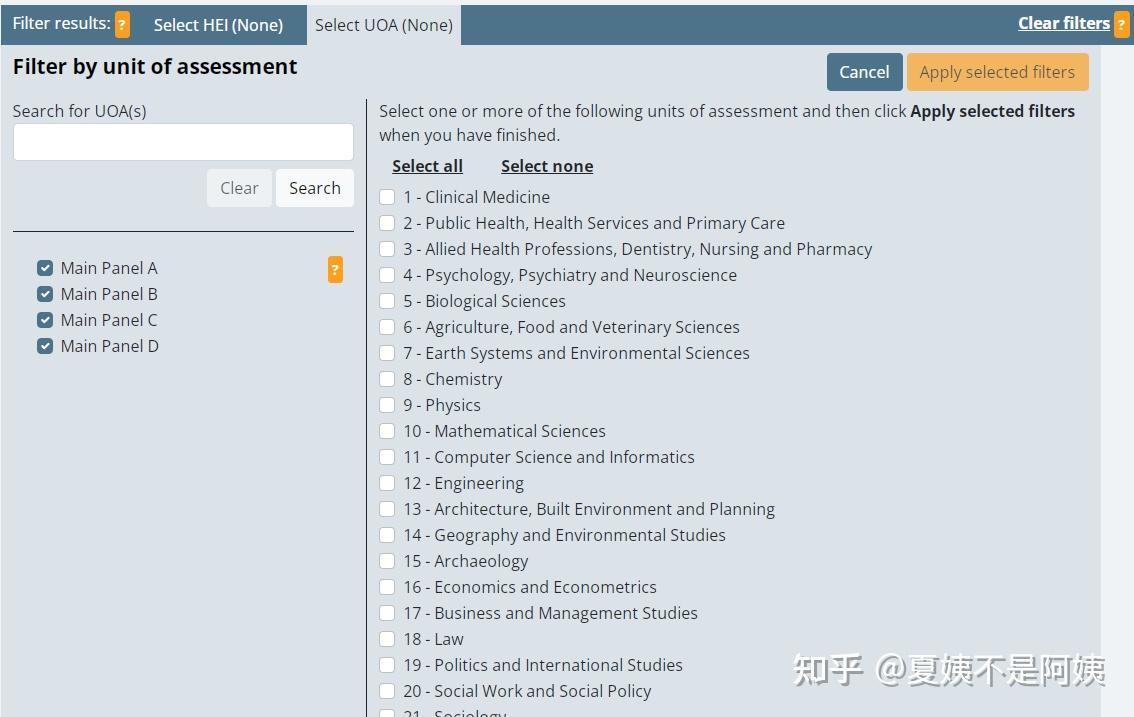Check the Law unit checkbox
Viewport: 1134px width, 717px height.
tap(388, 640)
